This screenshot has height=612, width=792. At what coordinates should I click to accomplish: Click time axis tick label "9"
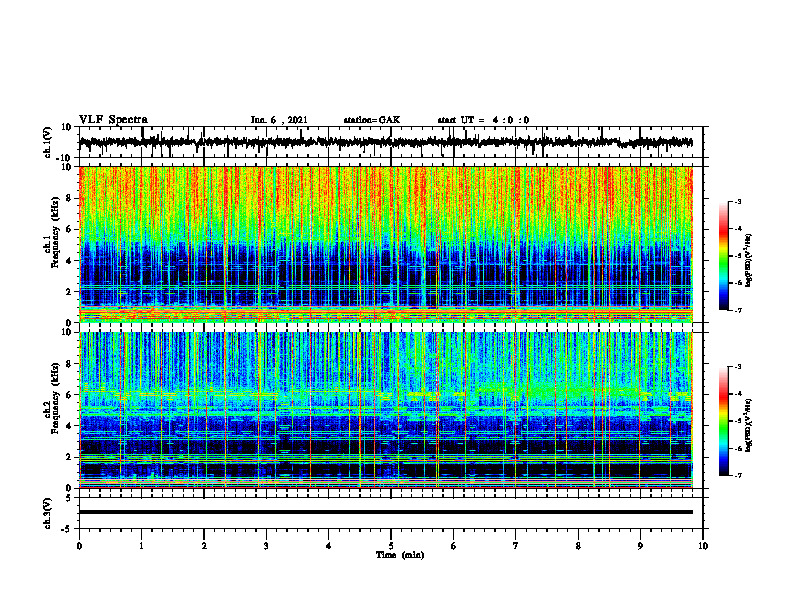(640, 546)
